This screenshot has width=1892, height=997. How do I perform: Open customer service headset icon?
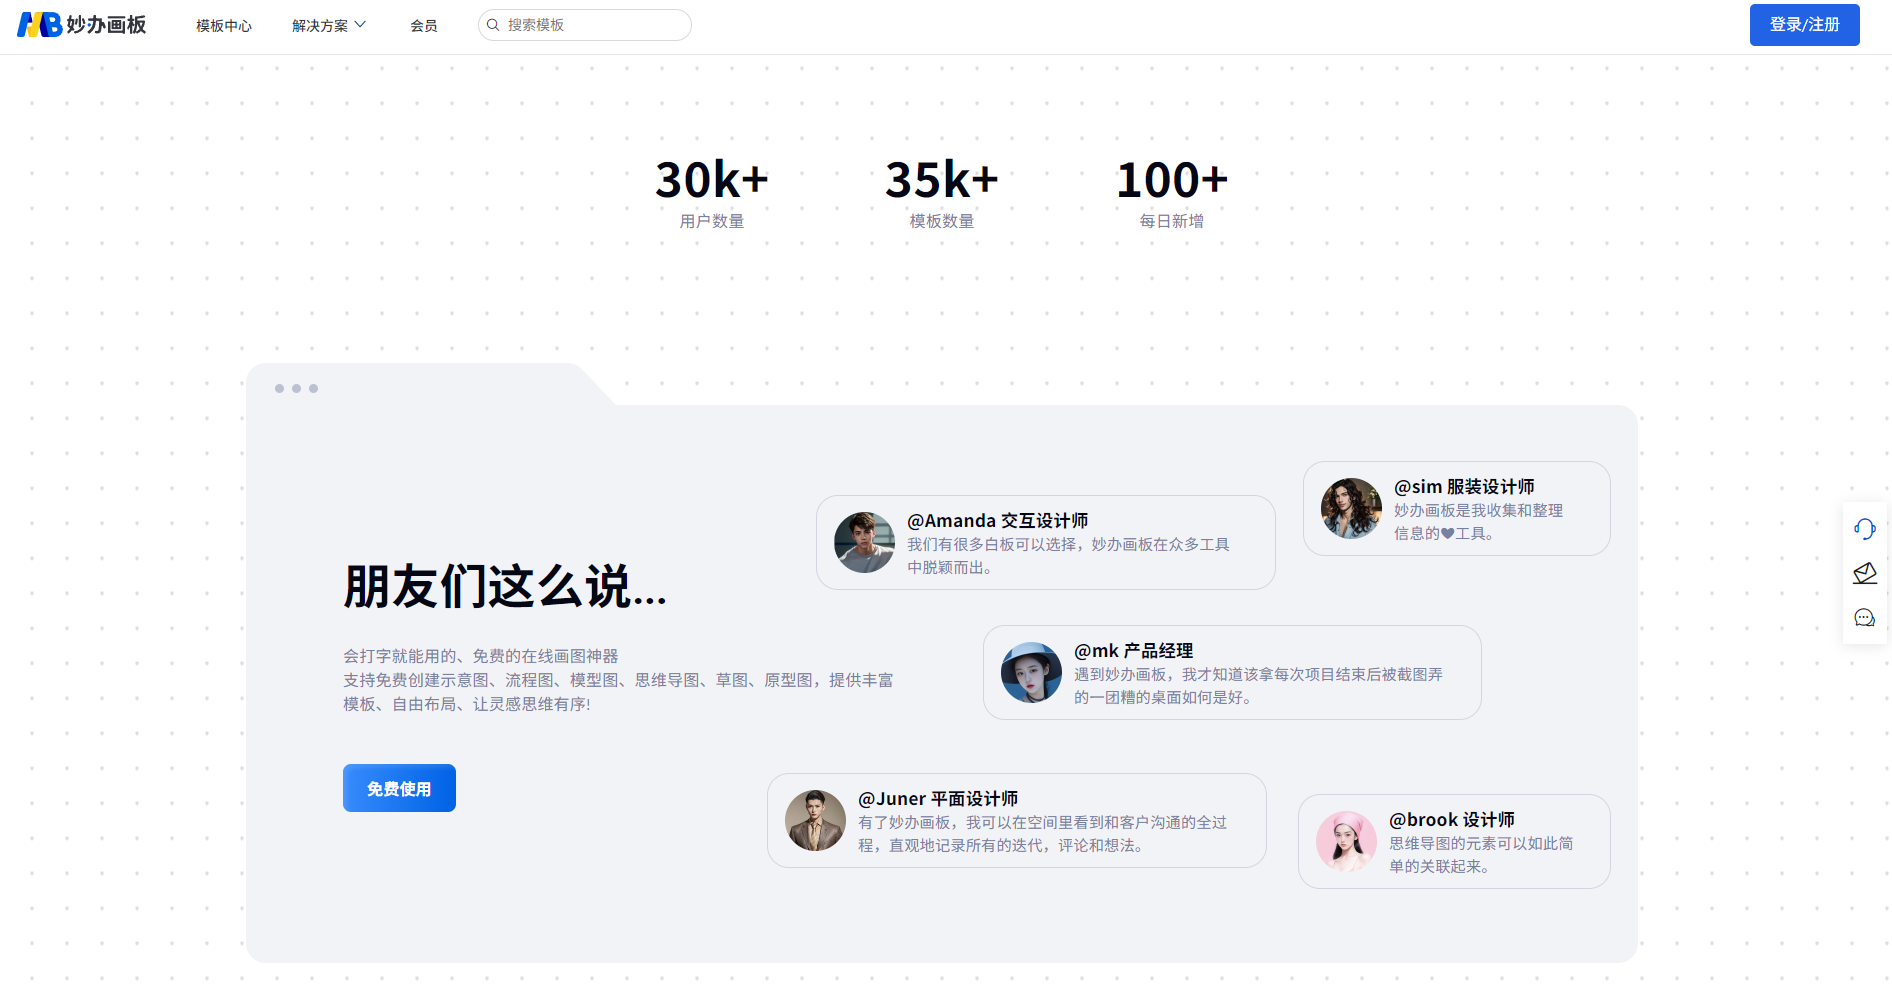point(1864,529)
